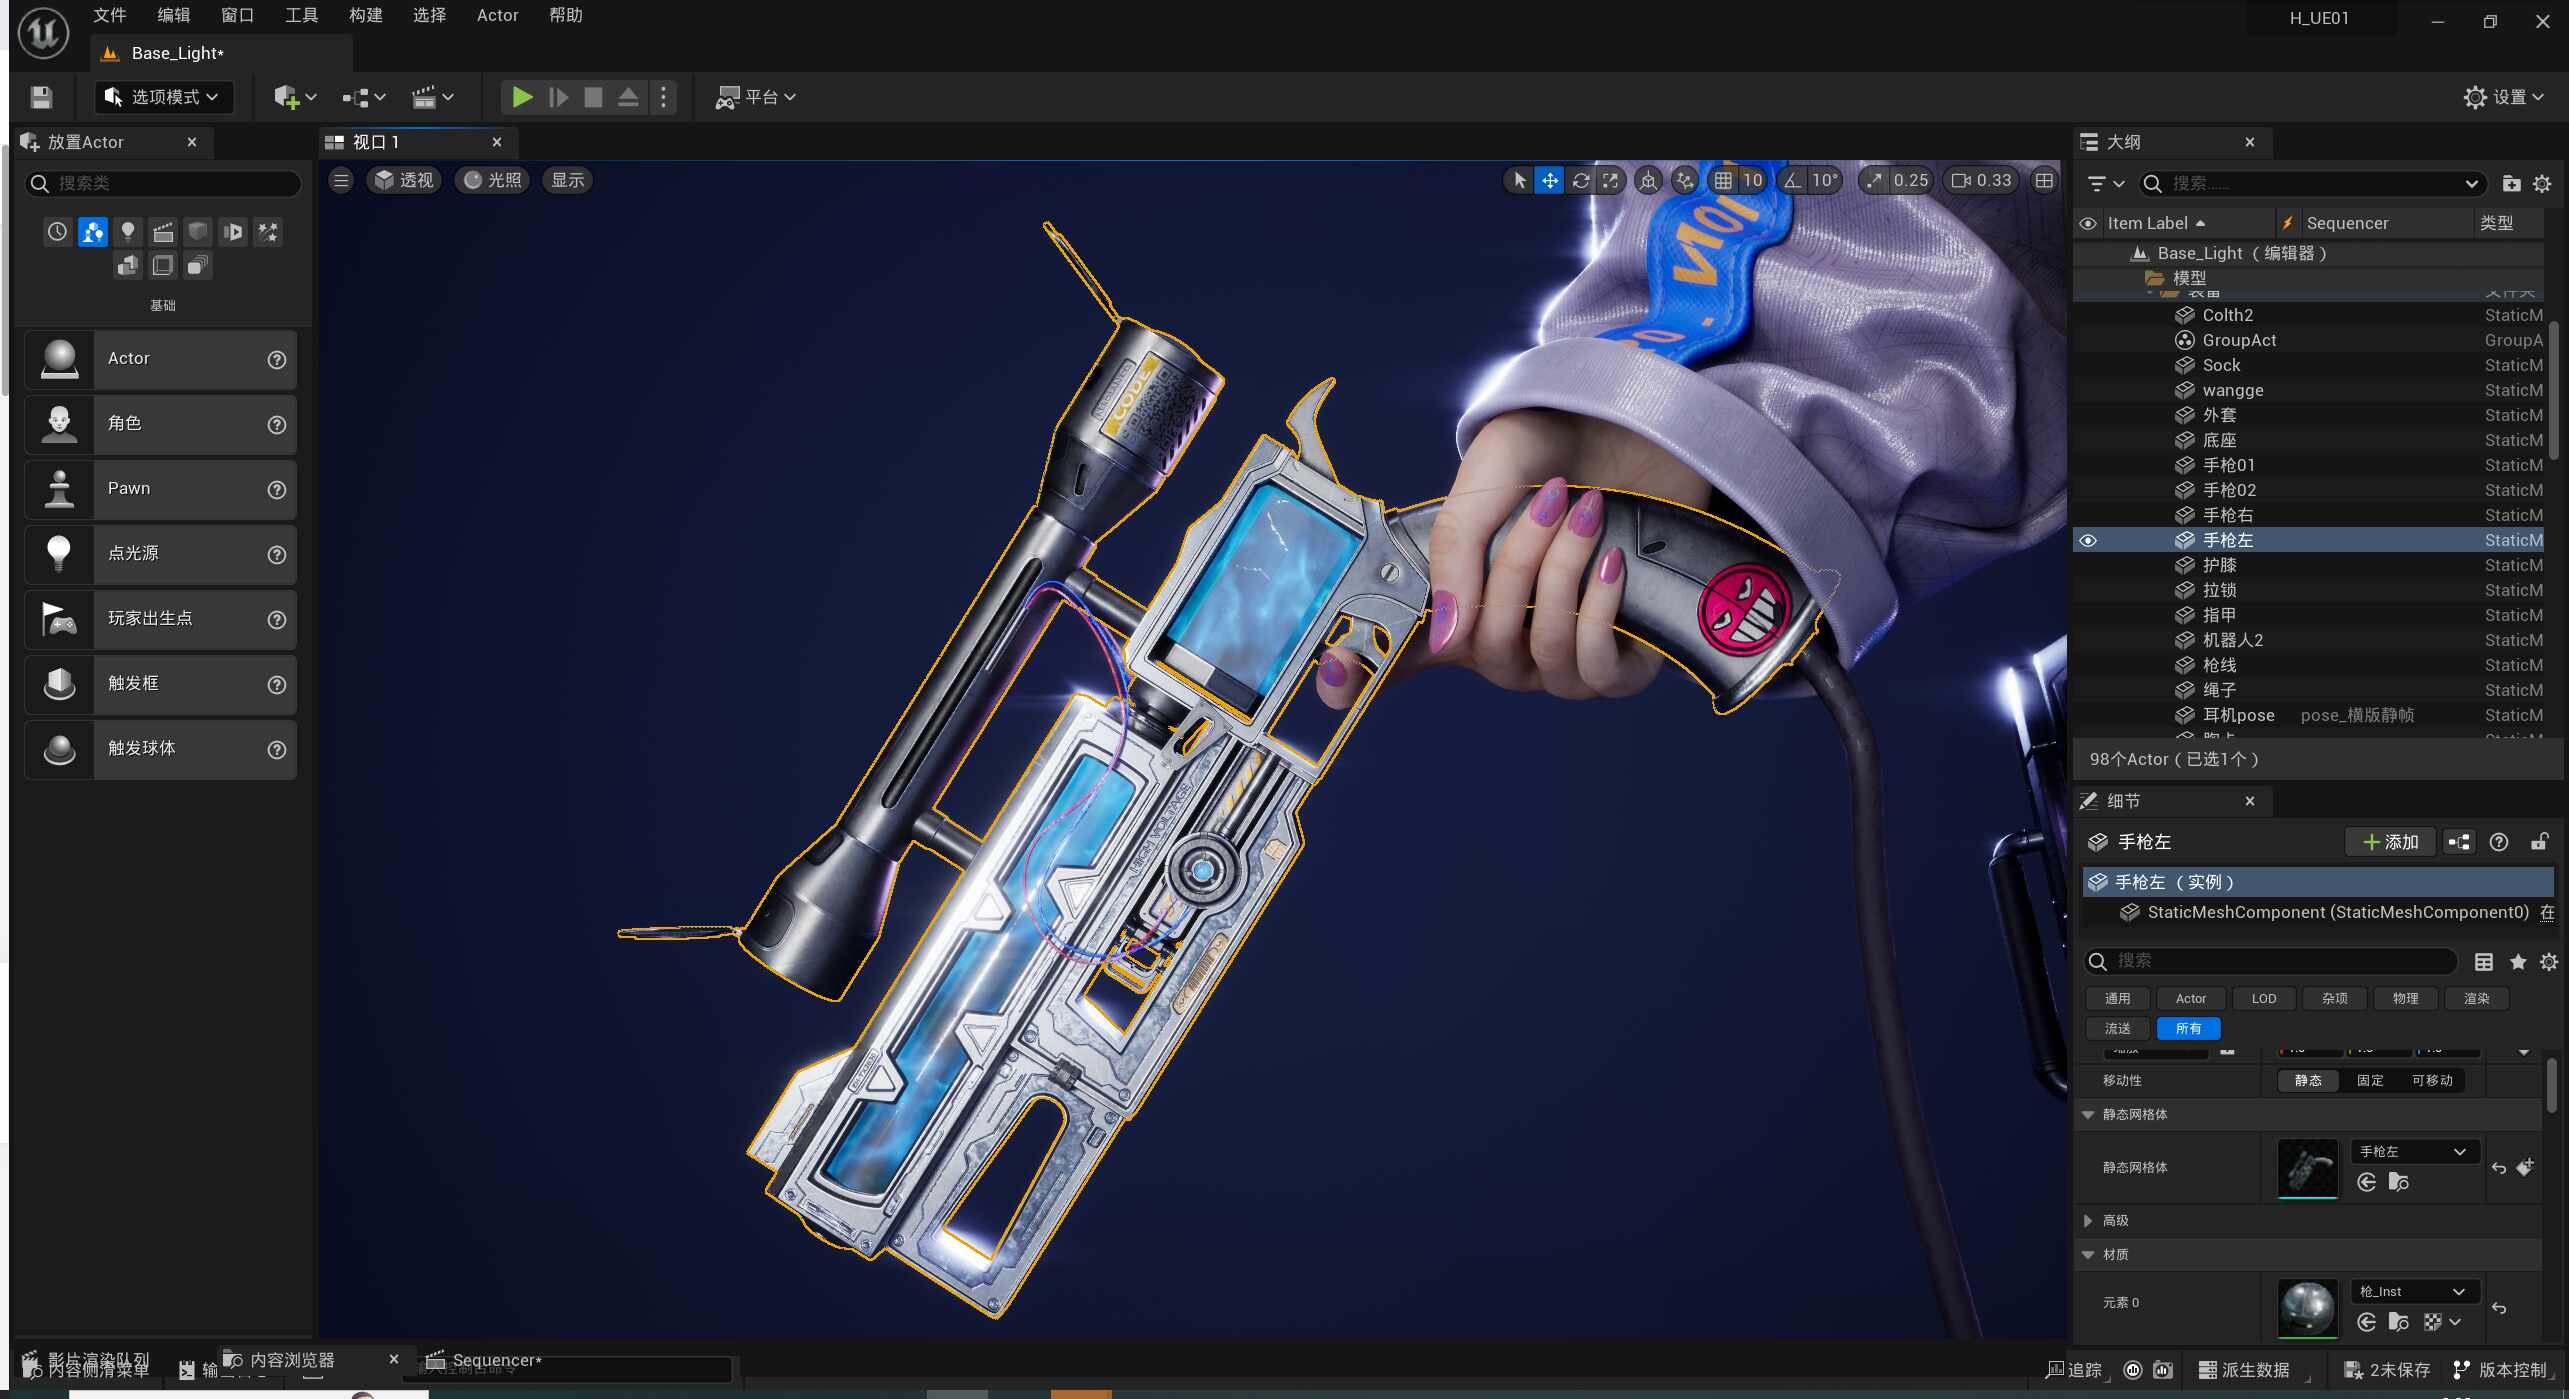
Task: Open the 平台 platforms dropdown
Action: (x=756, y=97)
